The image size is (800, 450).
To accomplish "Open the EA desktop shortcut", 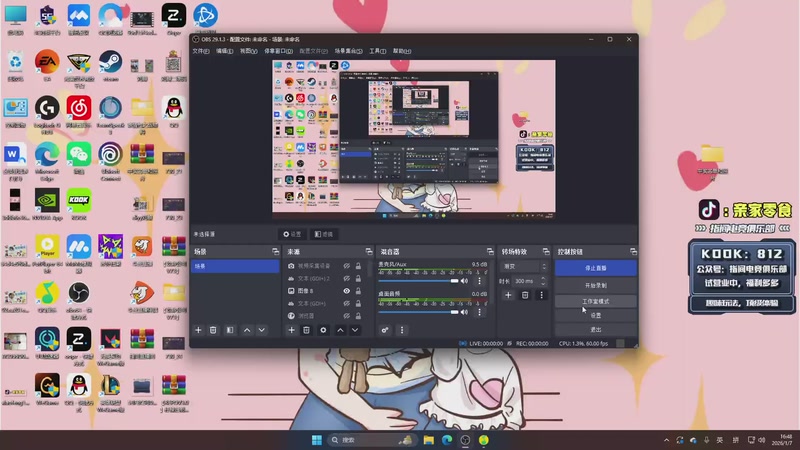I will click(x=47, y=66).
